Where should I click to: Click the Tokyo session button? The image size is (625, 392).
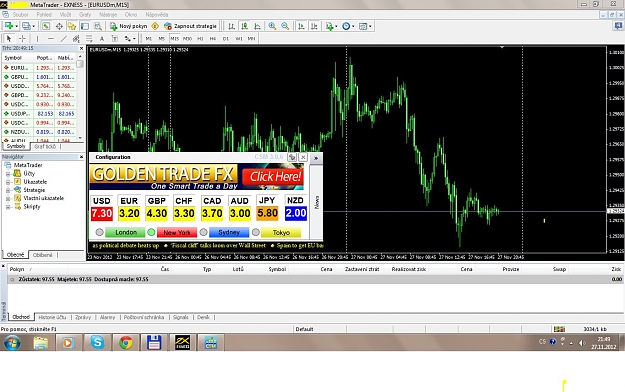281,232
